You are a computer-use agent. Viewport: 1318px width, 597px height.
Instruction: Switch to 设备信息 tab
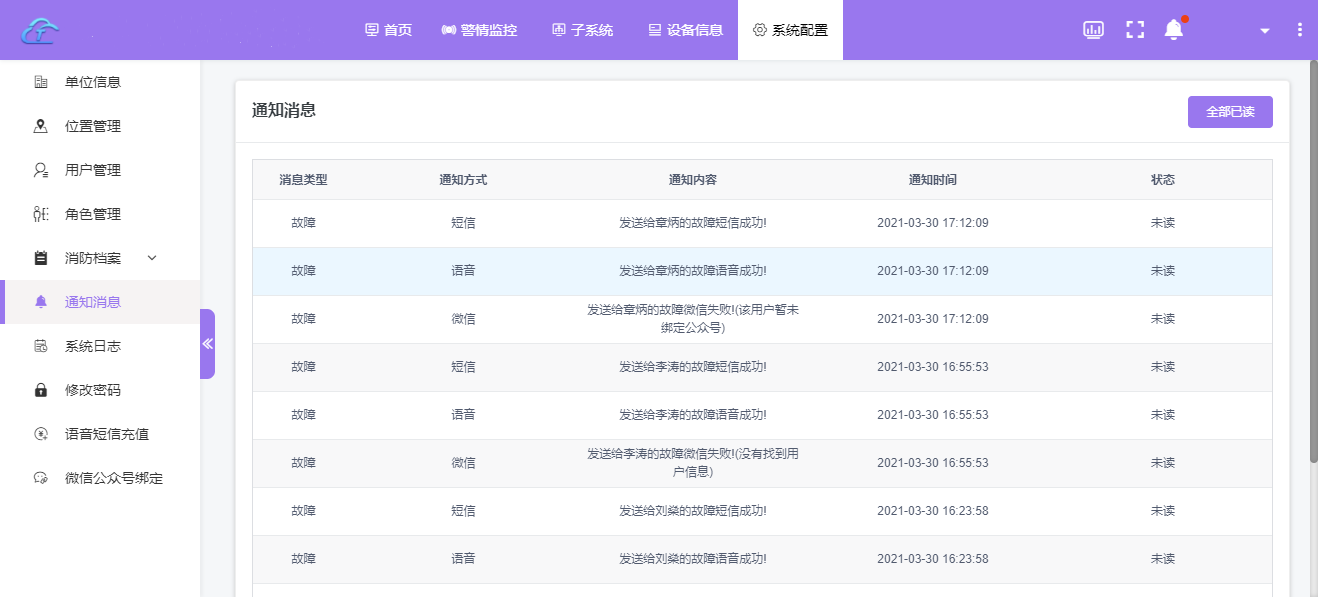pyautogui.click(x=685, y=30)
